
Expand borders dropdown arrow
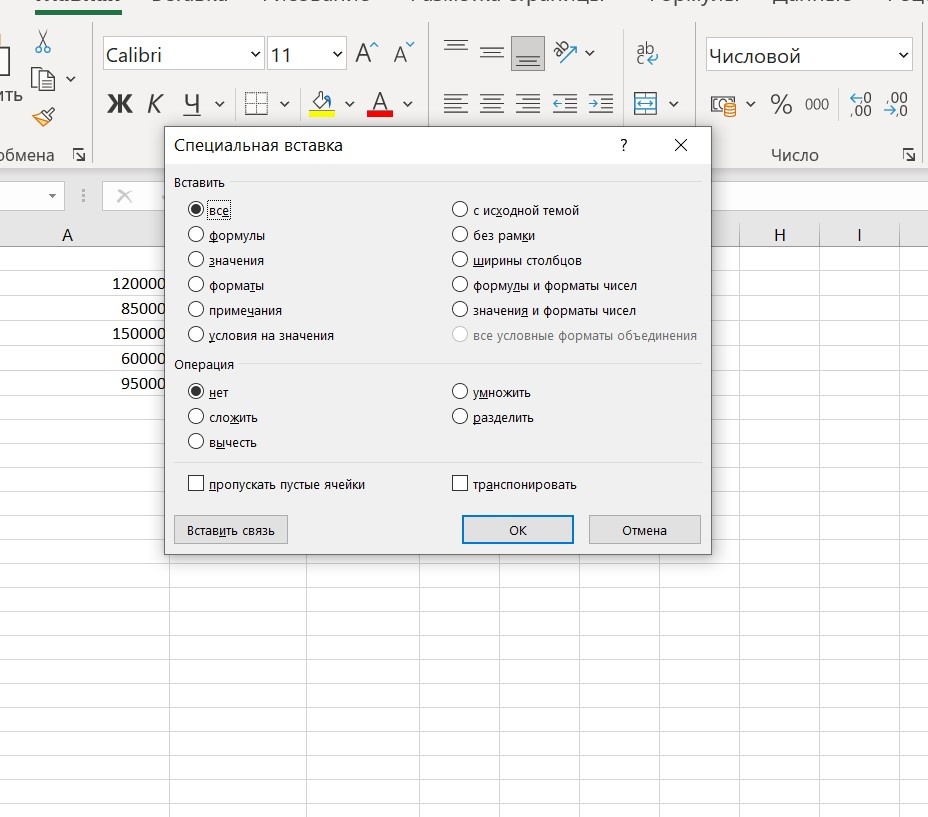(x=285, y=104)
